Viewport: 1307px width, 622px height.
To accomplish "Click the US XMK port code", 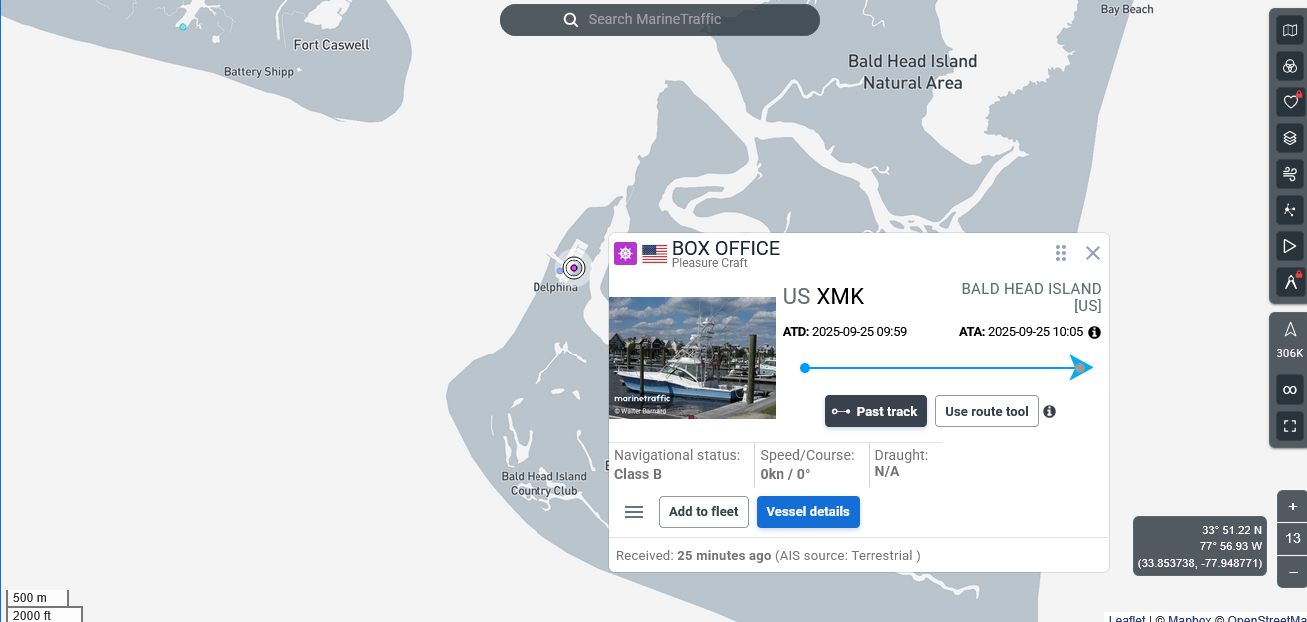I will [823, 296].
